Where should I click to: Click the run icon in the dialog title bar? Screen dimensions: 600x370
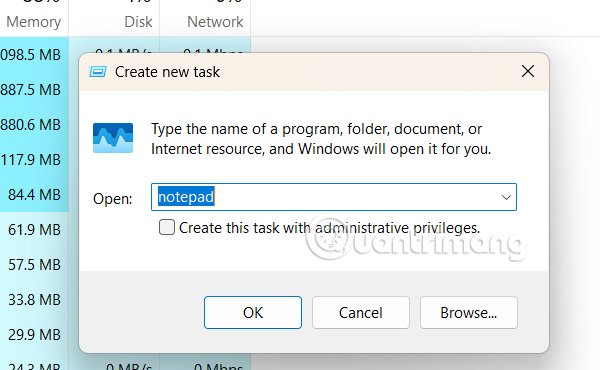[98, 72]
